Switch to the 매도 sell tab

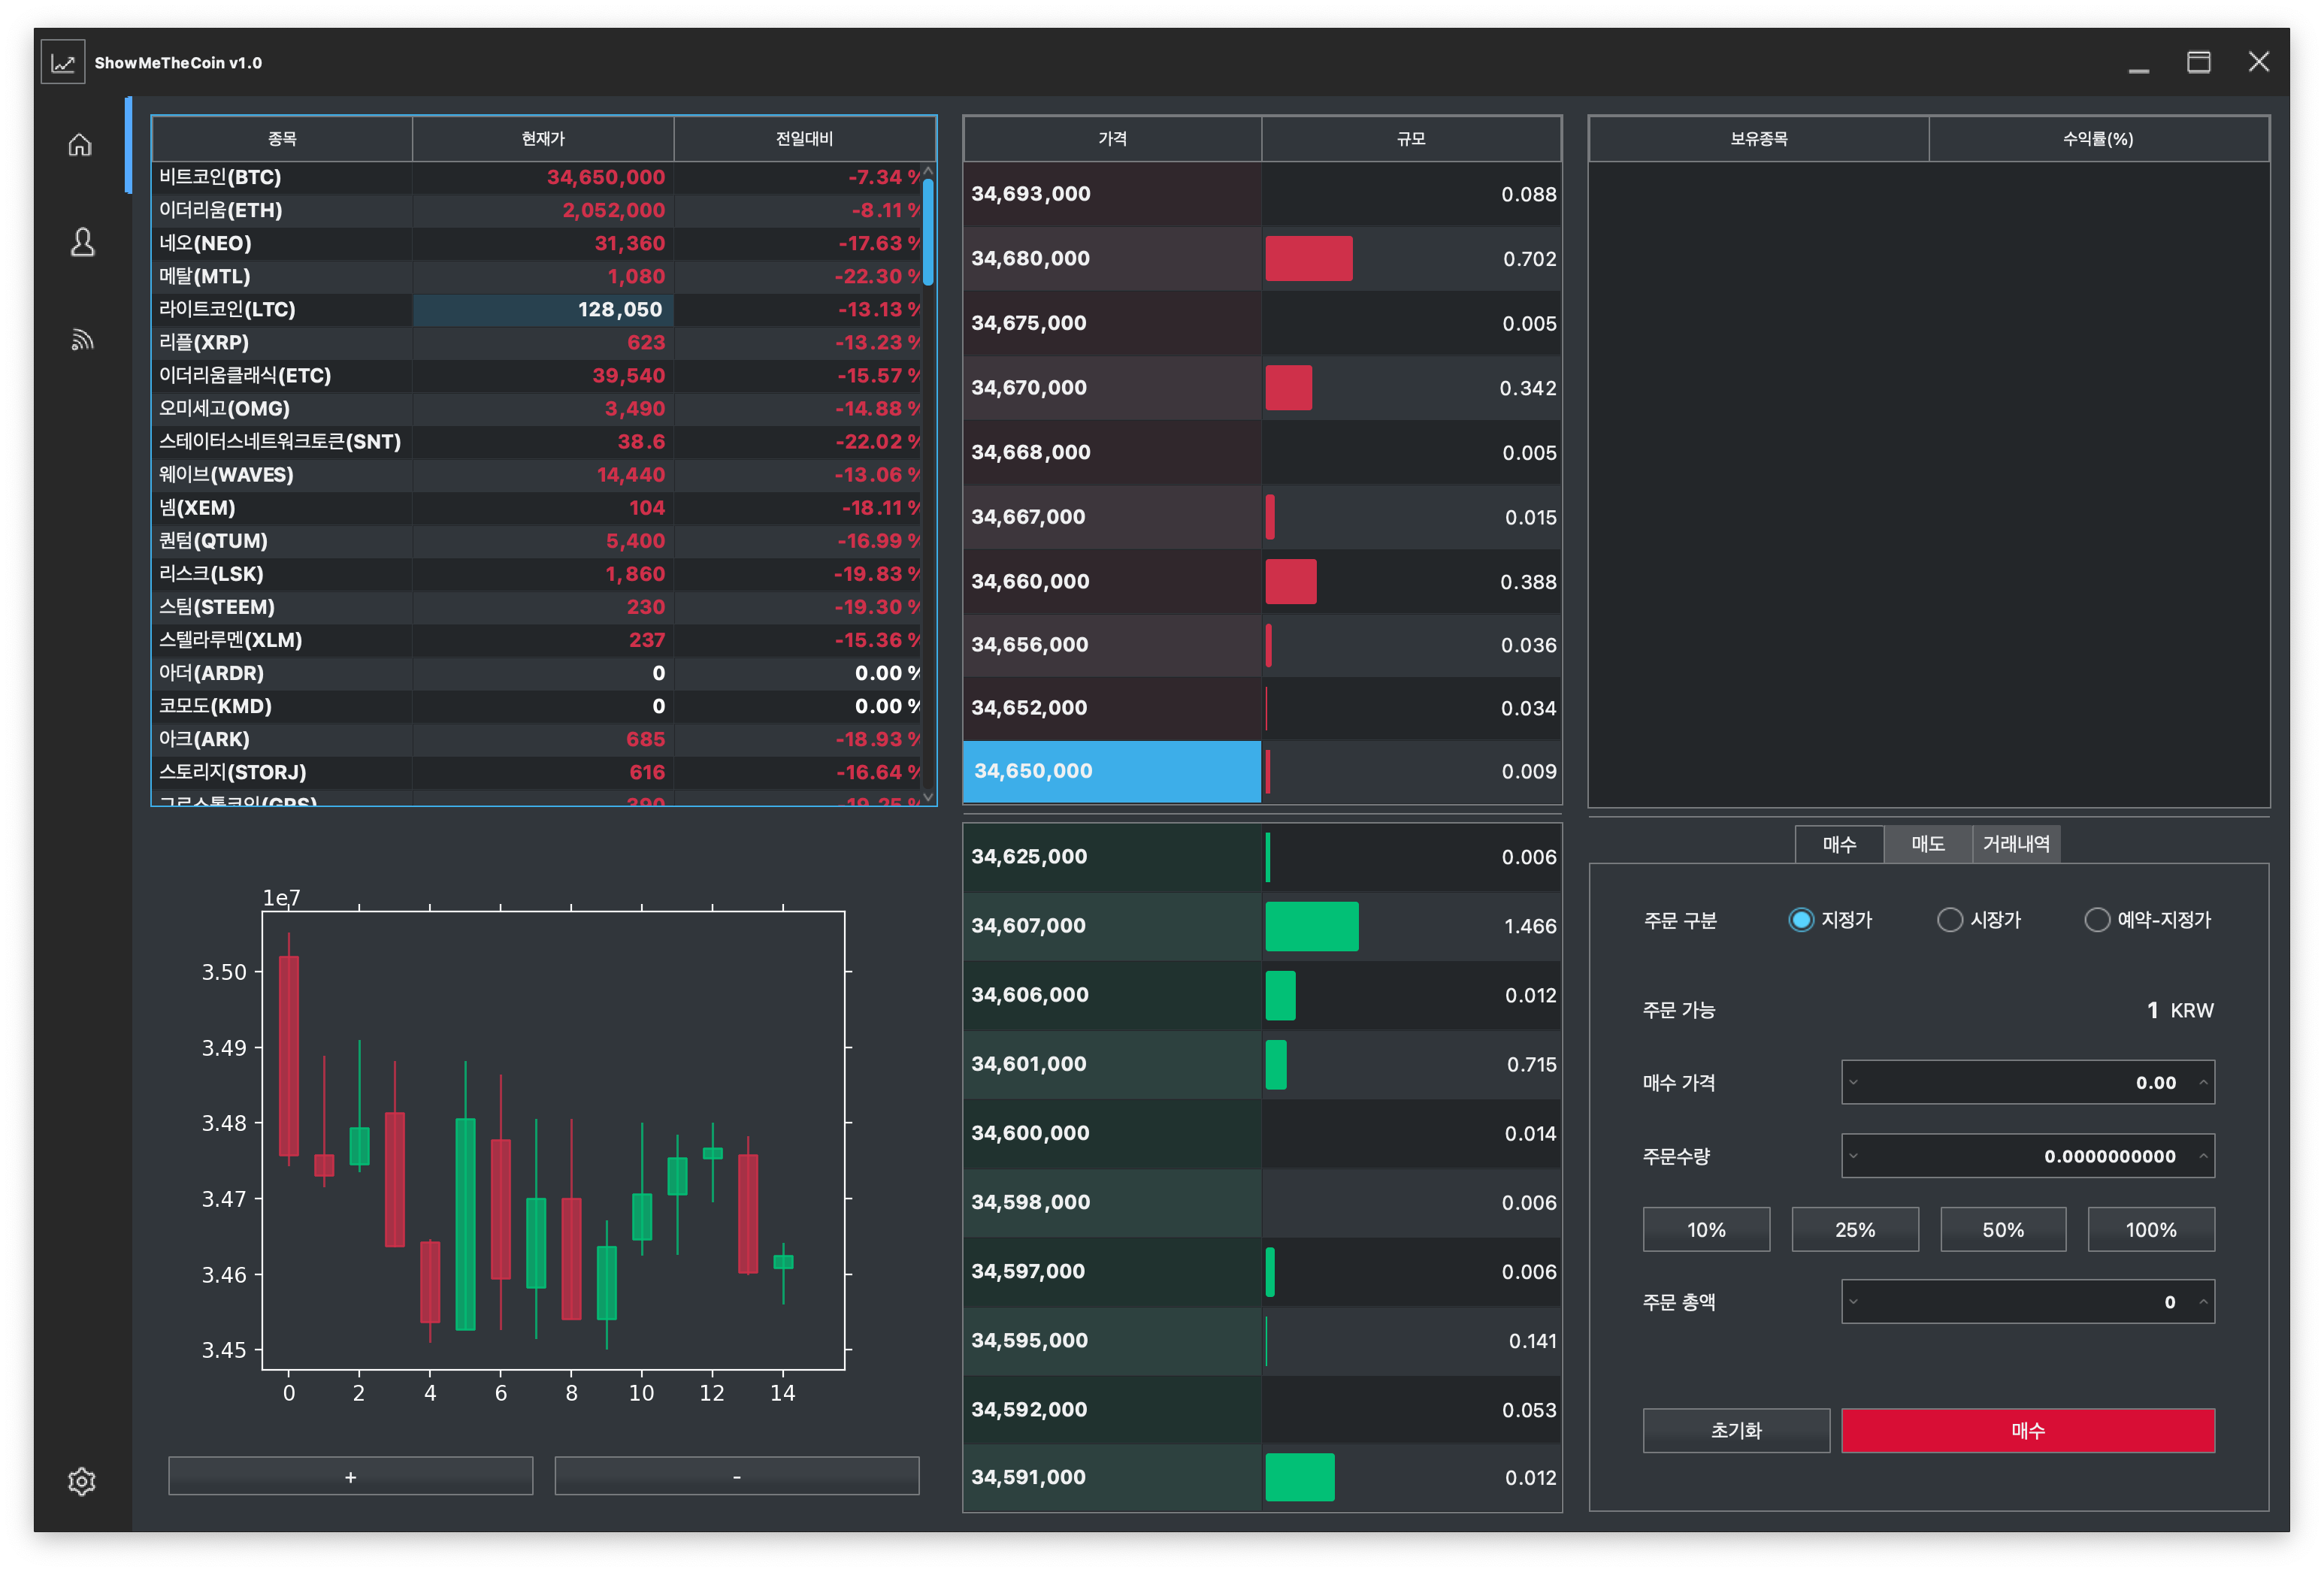(1927, 844)
